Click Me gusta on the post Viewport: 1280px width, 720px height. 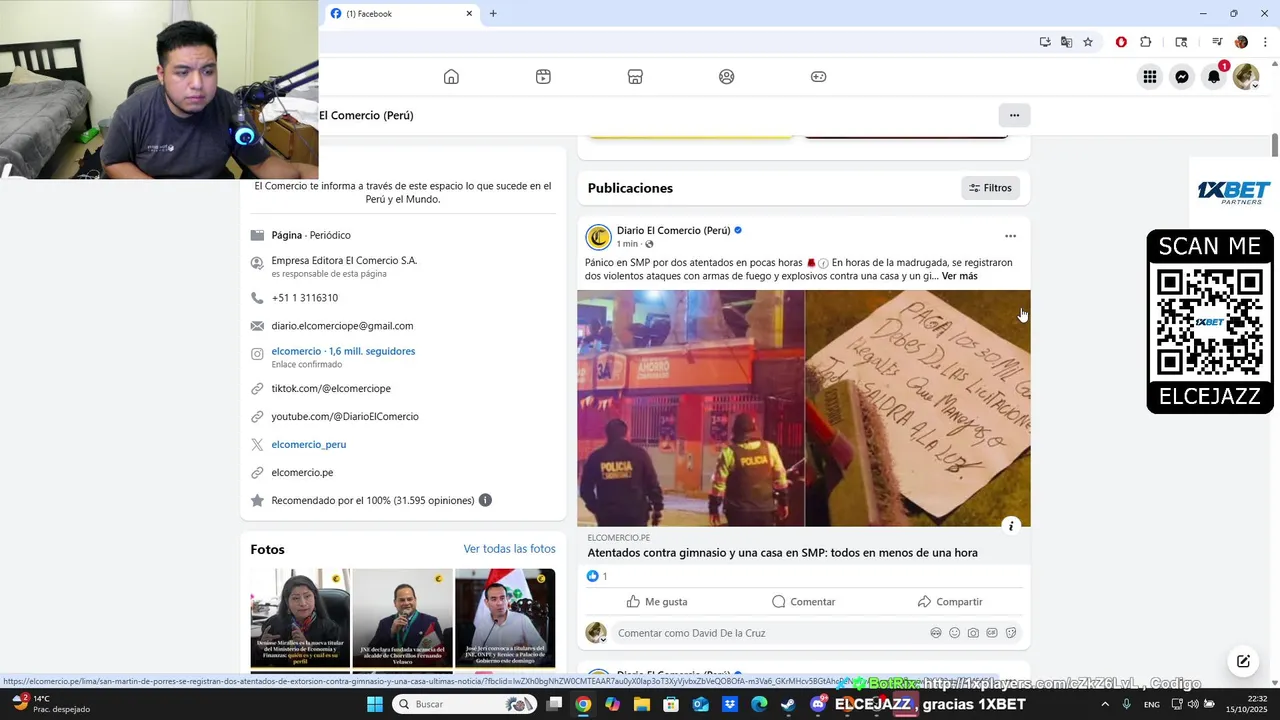click(x=657, y=602)
